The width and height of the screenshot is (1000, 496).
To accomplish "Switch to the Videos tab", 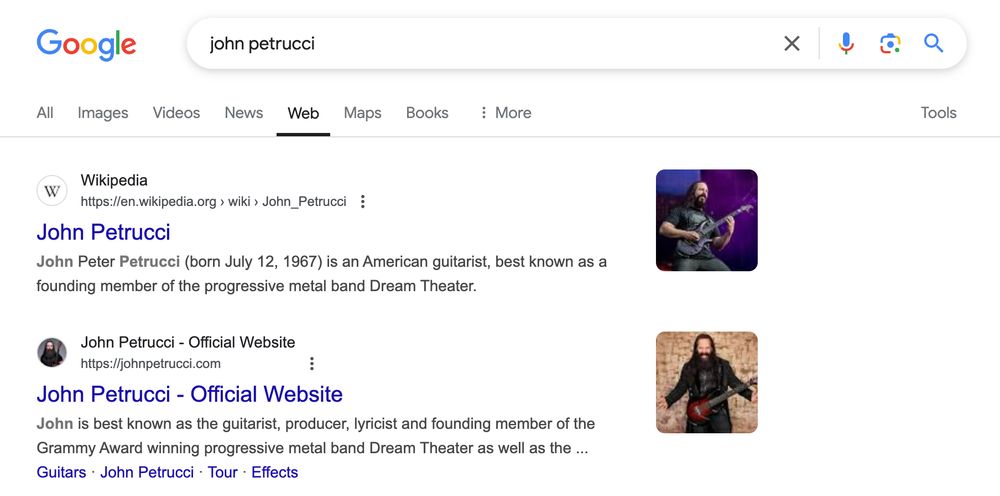I will (176, 113).
